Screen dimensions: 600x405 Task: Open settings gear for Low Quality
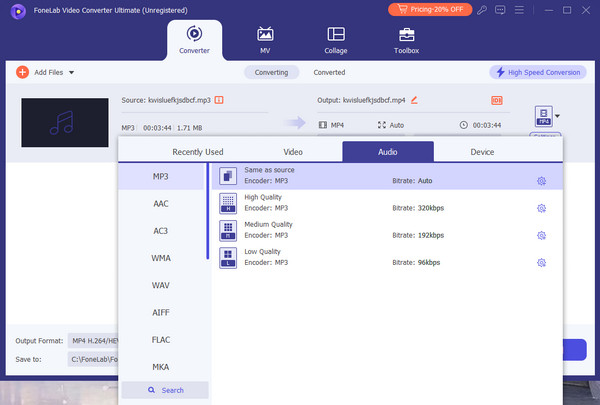[541, 262]
